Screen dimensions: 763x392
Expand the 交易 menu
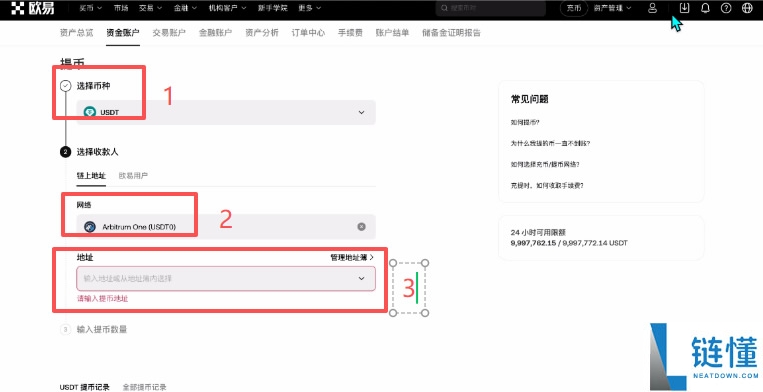150,8
